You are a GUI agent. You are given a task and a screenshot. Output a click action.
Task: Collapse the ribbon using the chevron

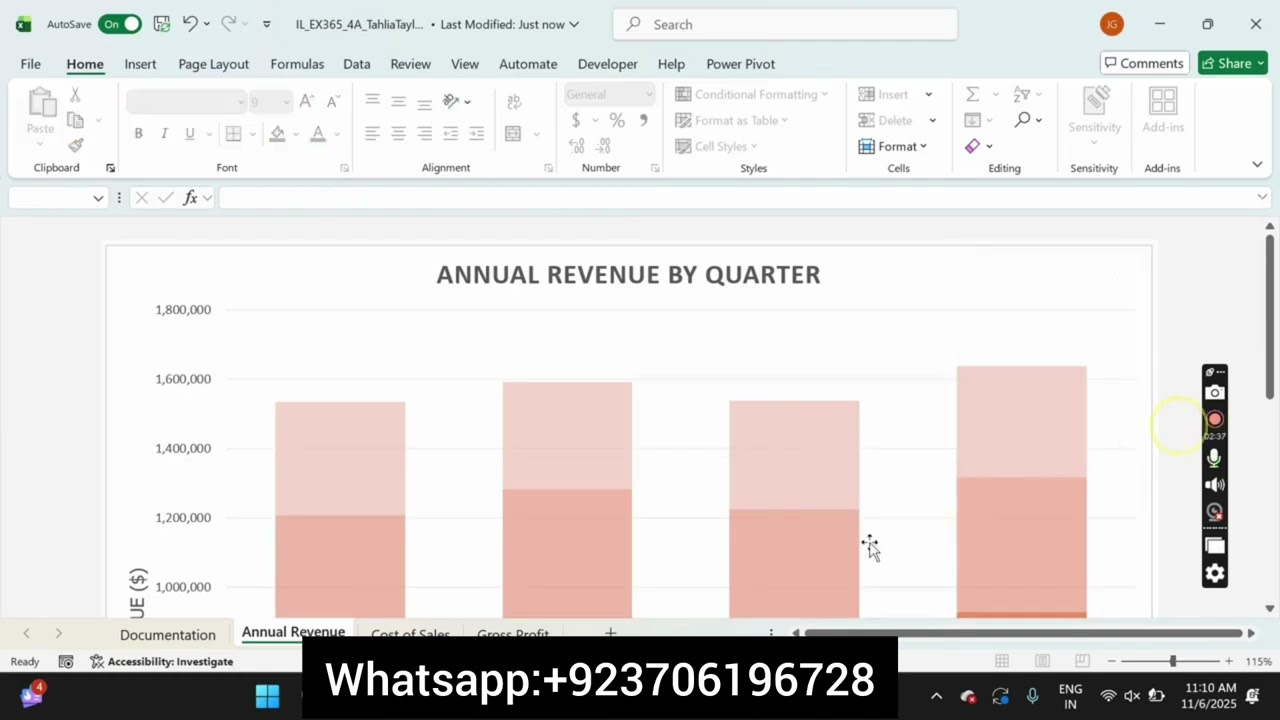[x=1257, y=164]
